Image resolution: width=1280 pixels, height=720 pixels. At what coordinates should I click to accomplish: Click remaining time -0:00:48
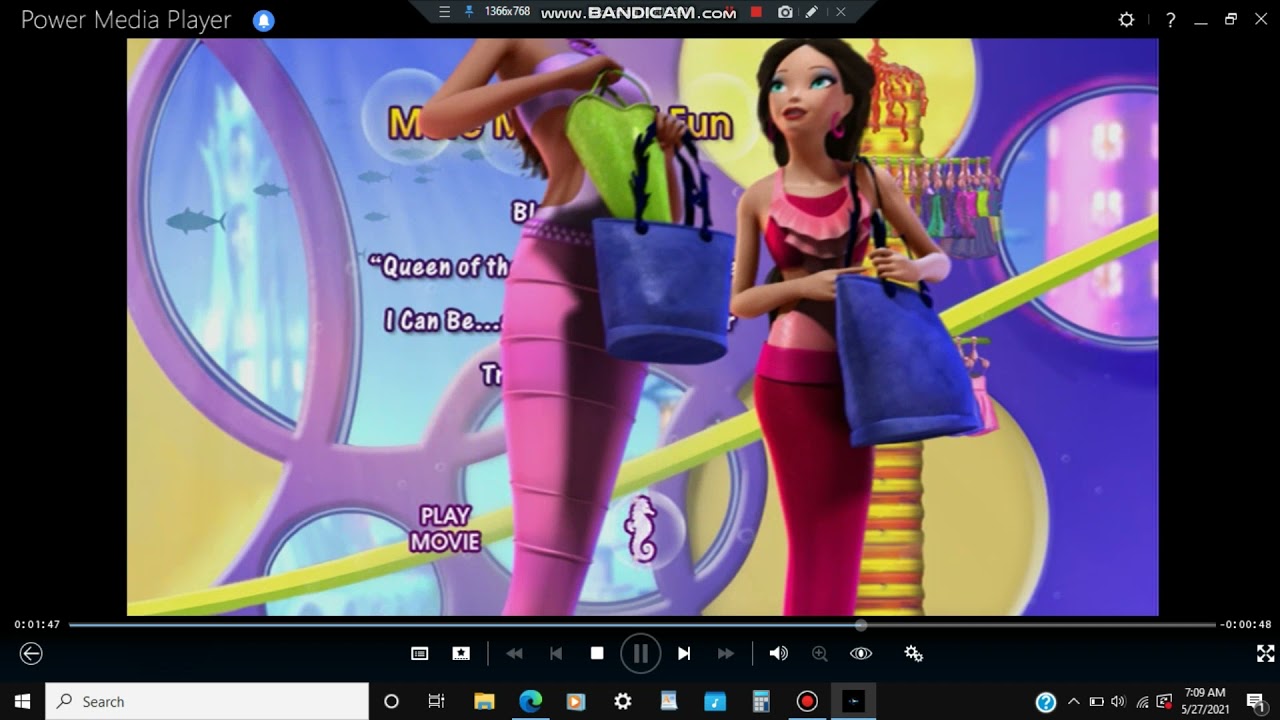click(x=1246, y=625)
